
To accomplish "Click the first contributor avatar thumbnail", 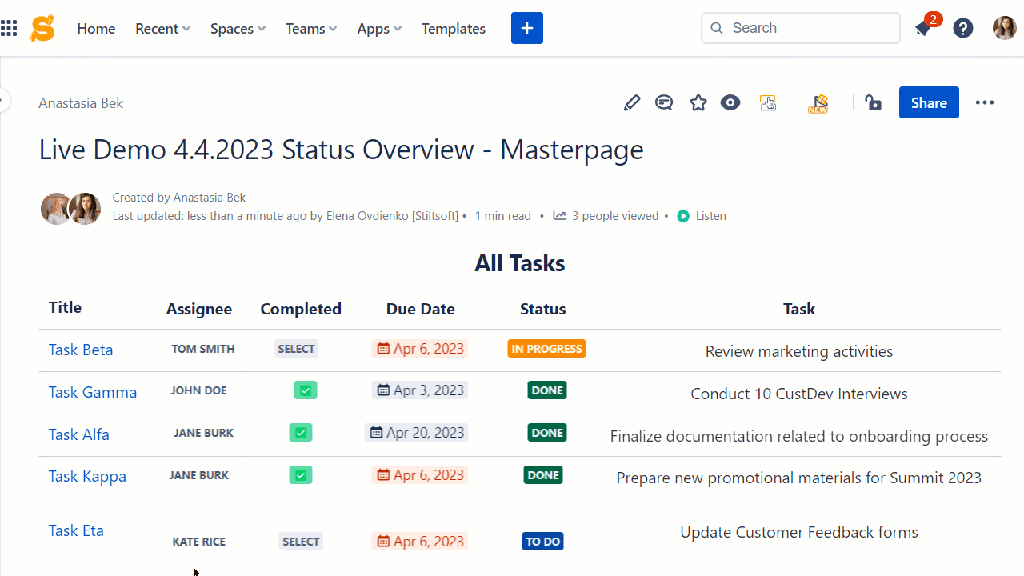I will (56, 209).
